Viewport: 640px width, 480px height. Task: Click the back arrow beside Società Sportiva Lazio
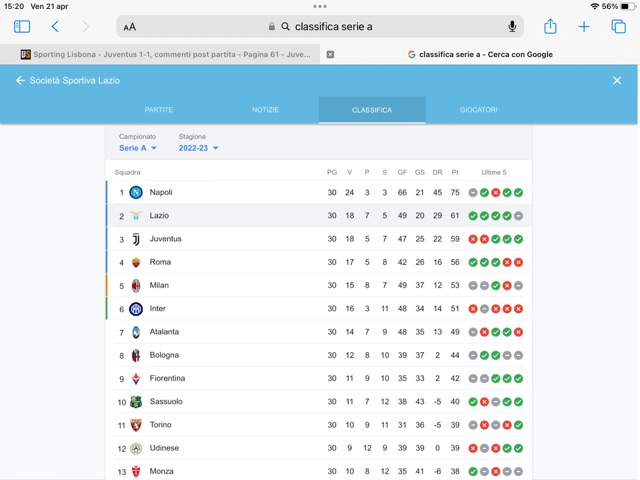[20, 80]
